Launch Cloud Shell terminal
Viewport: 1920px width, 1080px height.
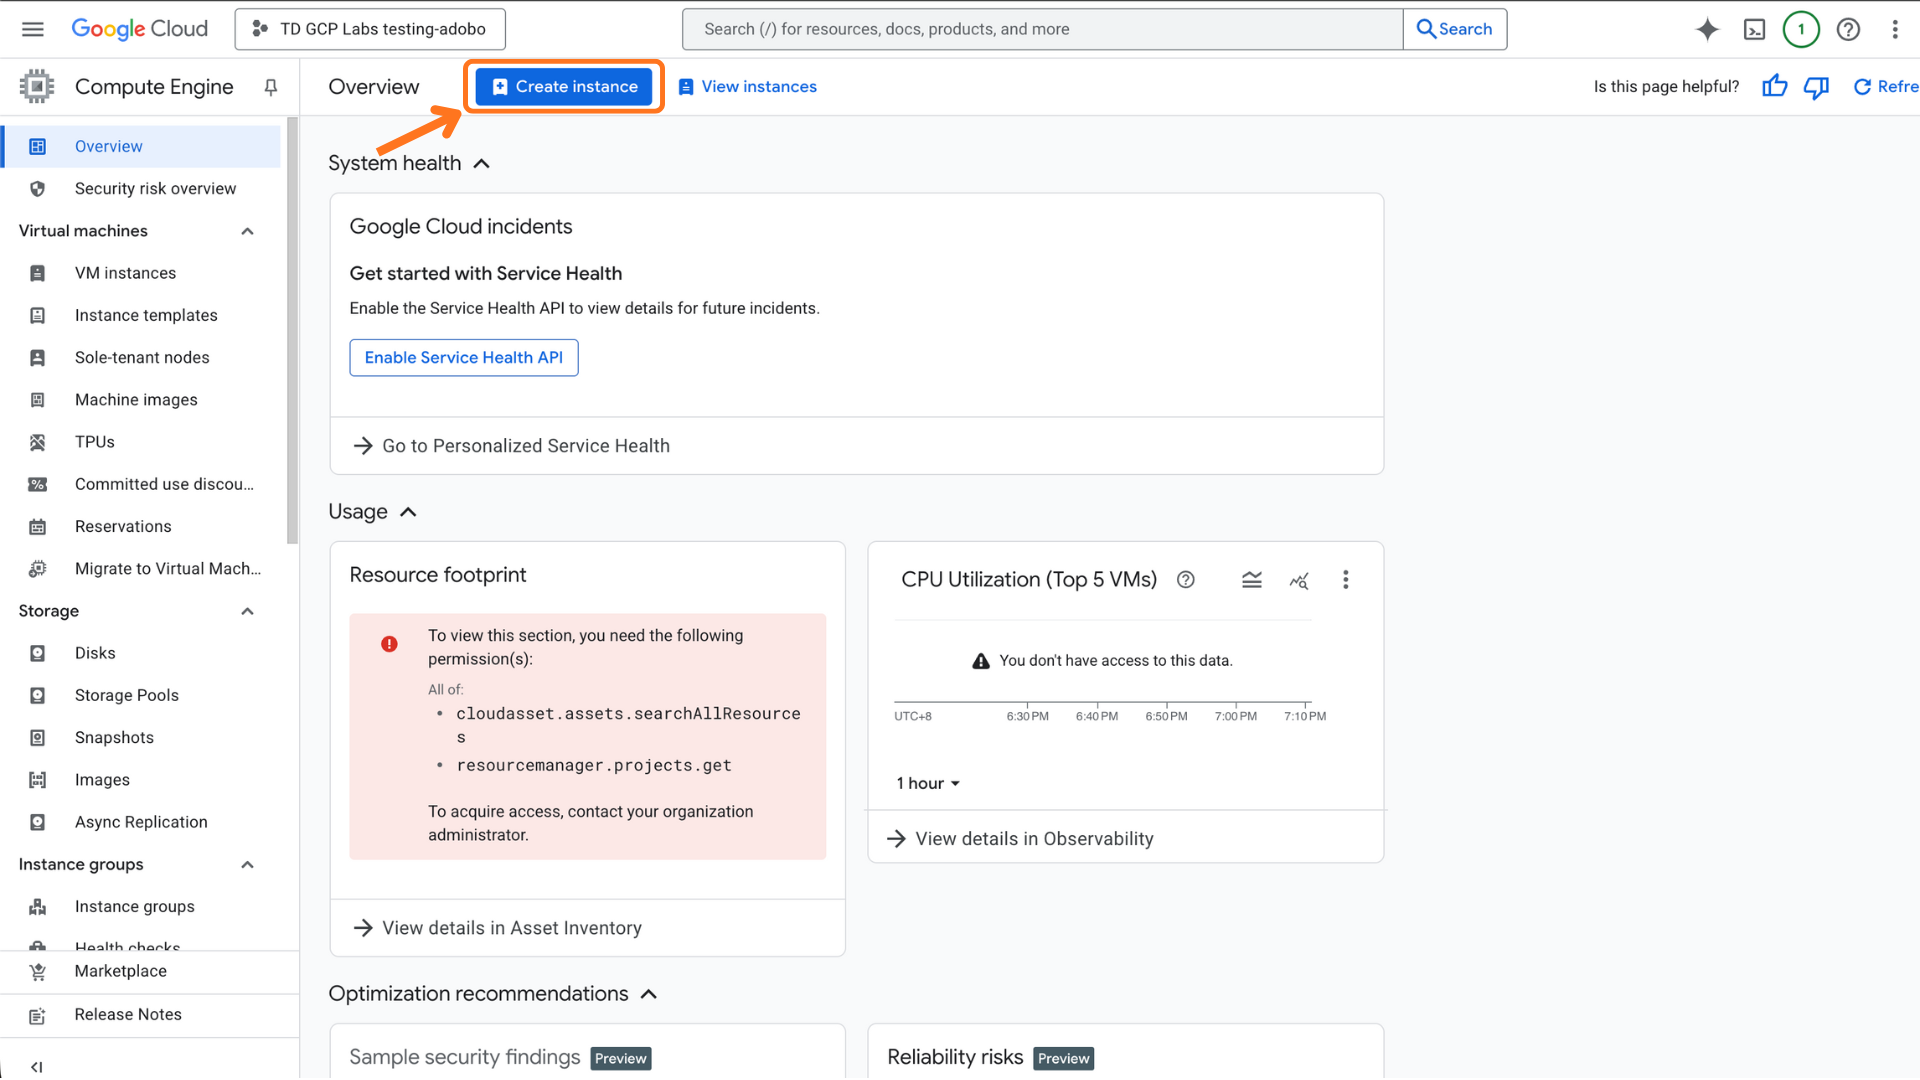click(1755, 29)
